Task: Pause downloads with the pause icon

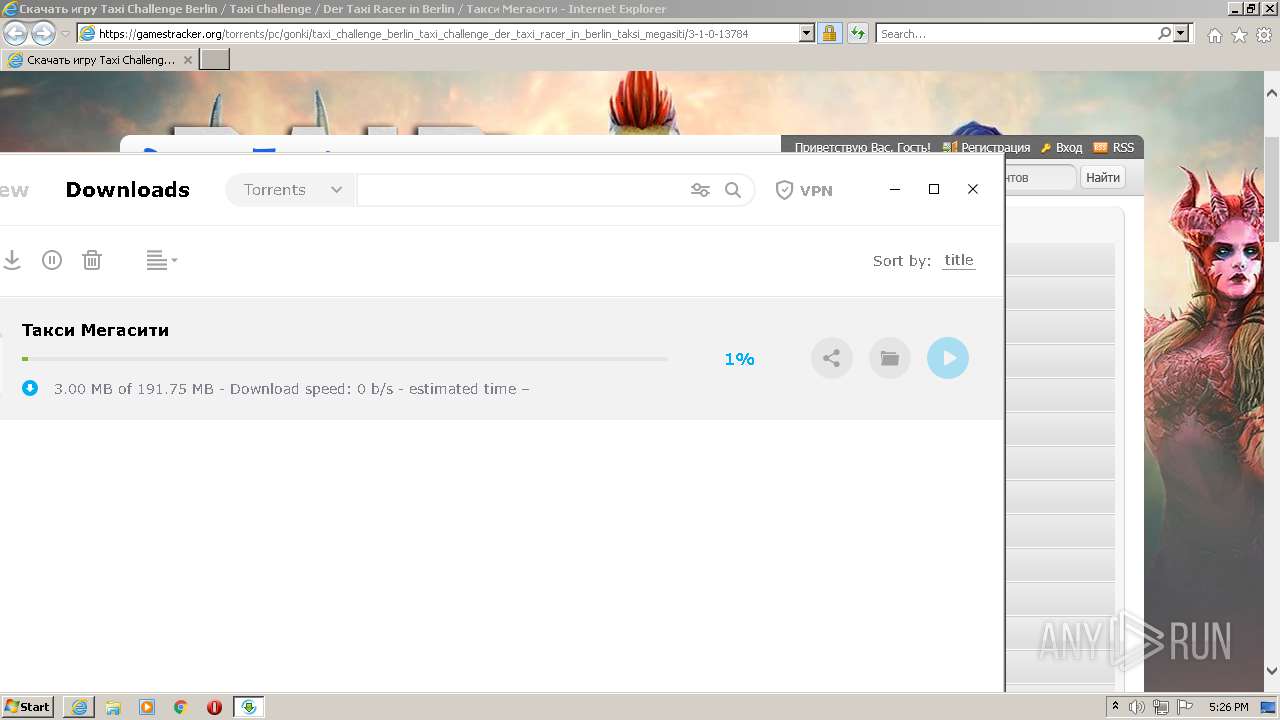Action: tap(52, 260)
